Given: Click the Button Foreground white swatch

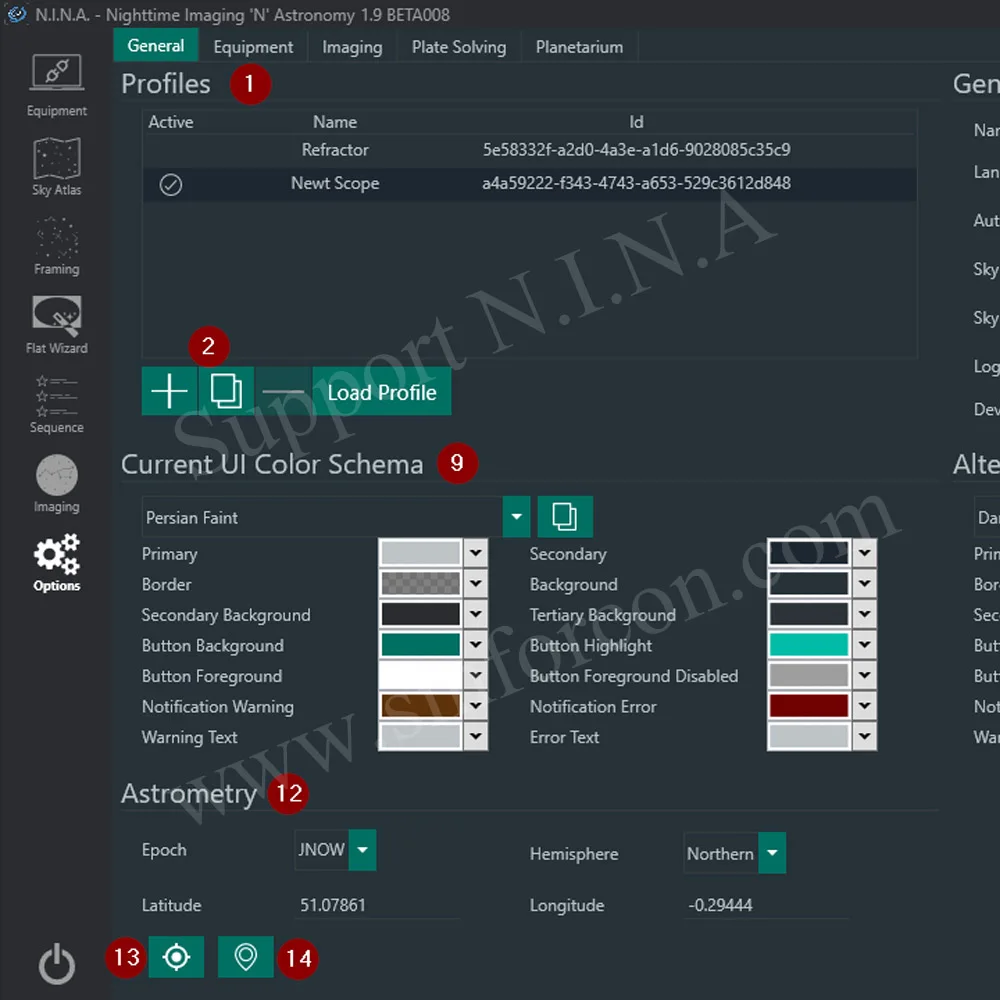Looking at the screenshot, I should click(x=420, y=675).
